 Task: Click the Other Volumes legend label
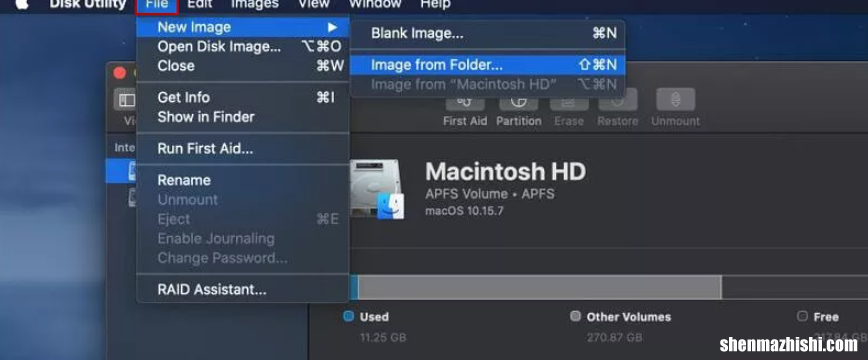629,317
